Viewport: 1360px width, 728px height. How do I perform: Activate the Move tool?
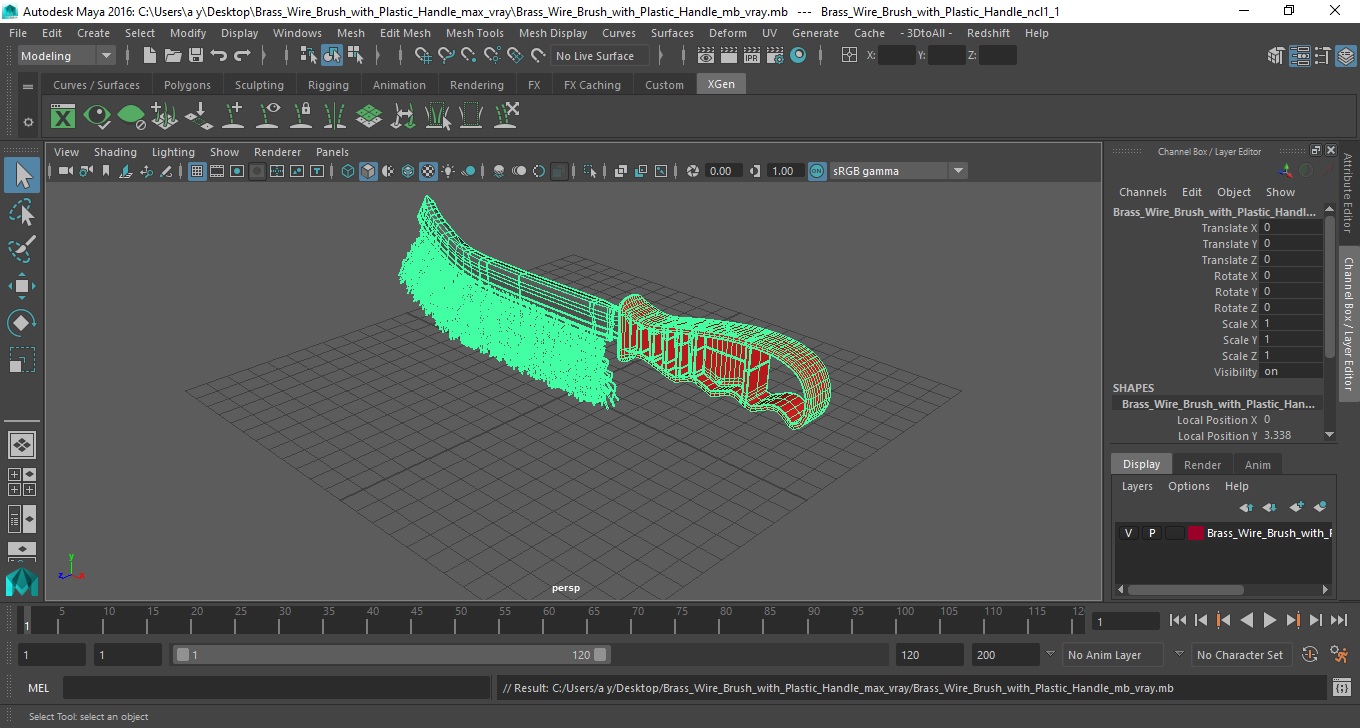(22, 286)
